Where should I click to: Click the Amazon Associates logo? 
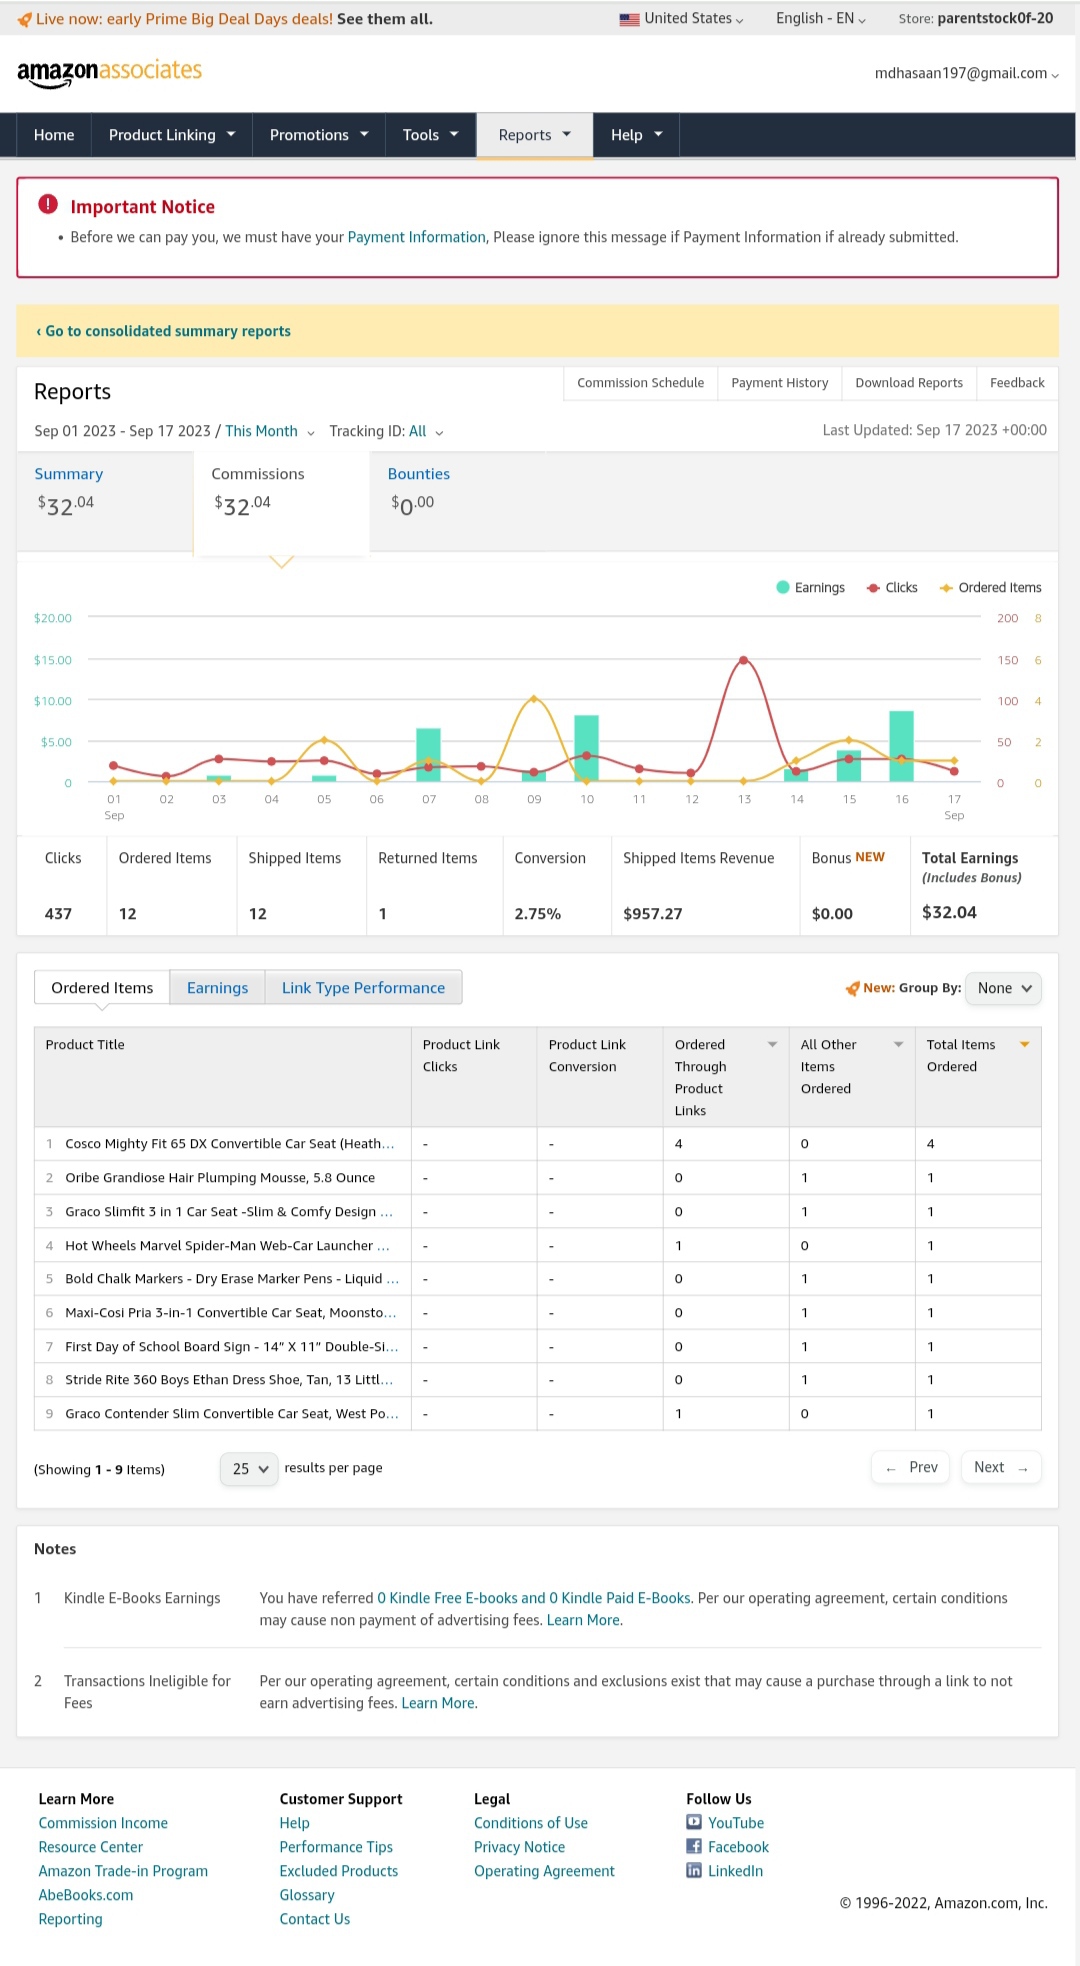pos(110,73)
